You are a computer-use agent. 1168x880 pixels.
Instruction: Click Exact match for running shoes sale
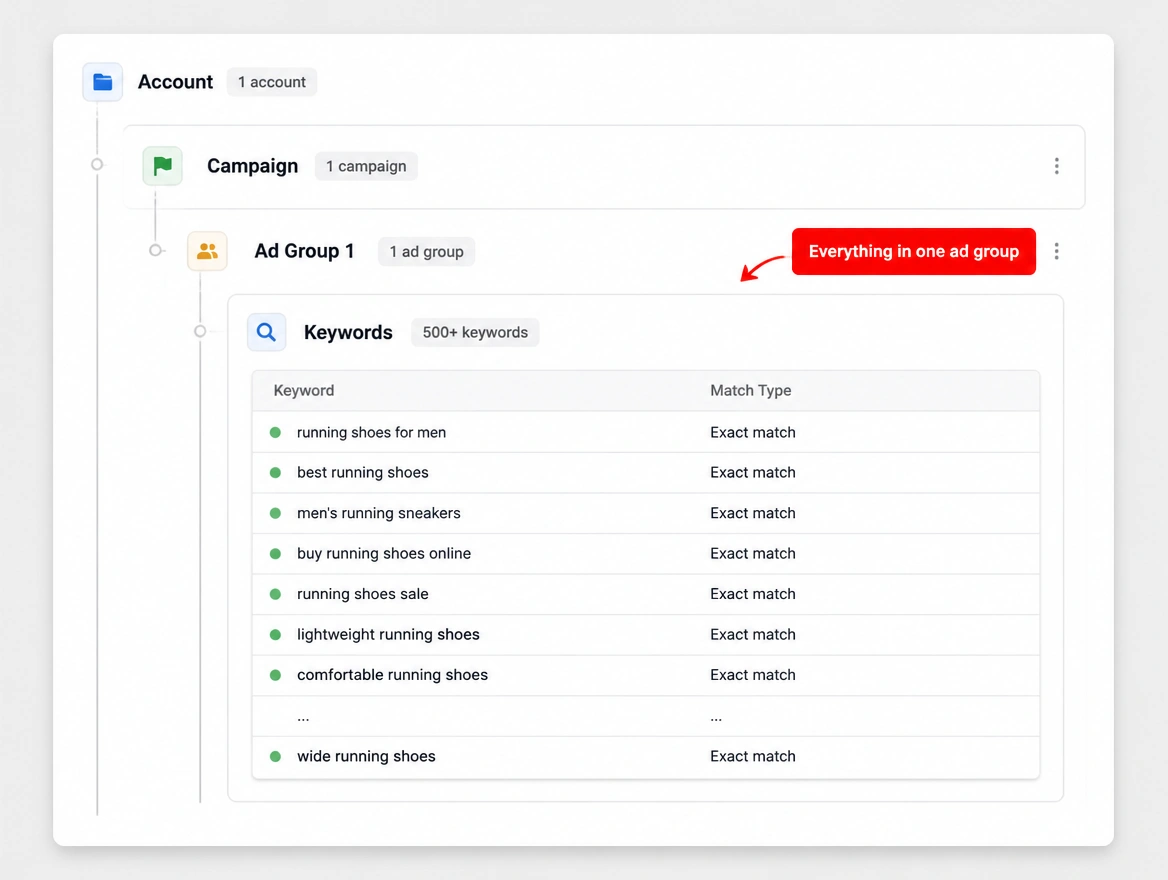[752, 595]
